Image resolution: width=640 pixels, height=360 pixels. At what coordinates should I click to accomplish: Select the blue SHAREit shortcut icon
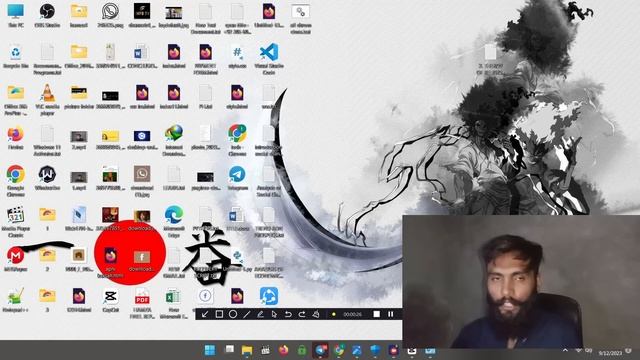(x=269, y=296)
